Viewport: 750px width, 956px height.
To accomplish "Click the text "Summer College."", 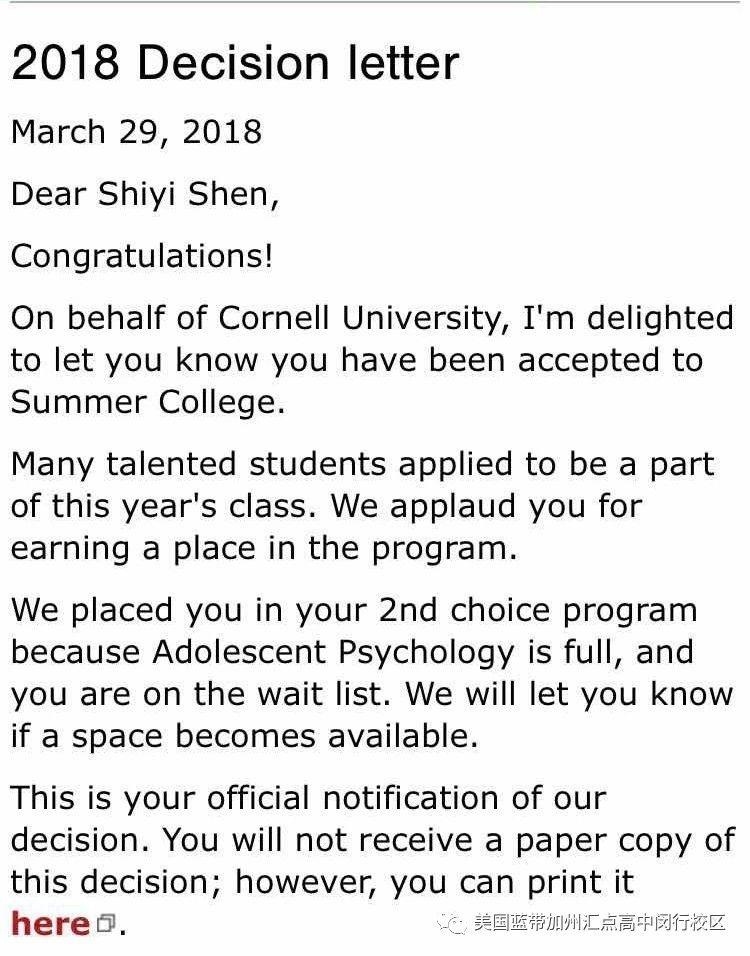I will [x=148, y=402].
